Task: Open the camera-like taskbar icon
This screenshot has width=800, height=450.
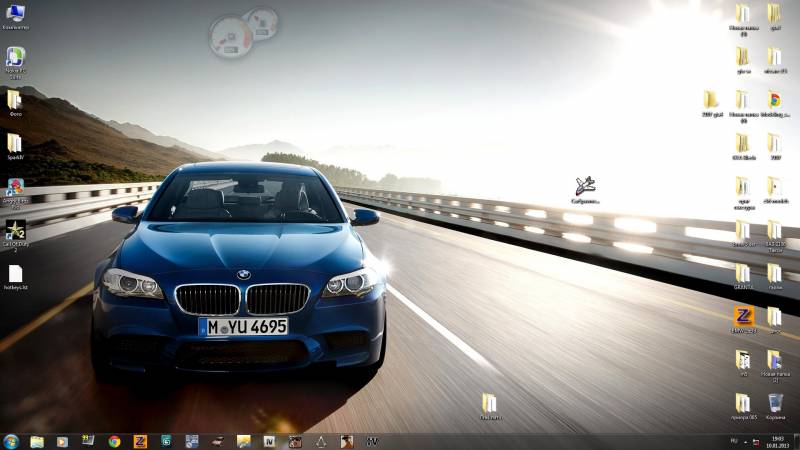Action: (x=295, y=441)
